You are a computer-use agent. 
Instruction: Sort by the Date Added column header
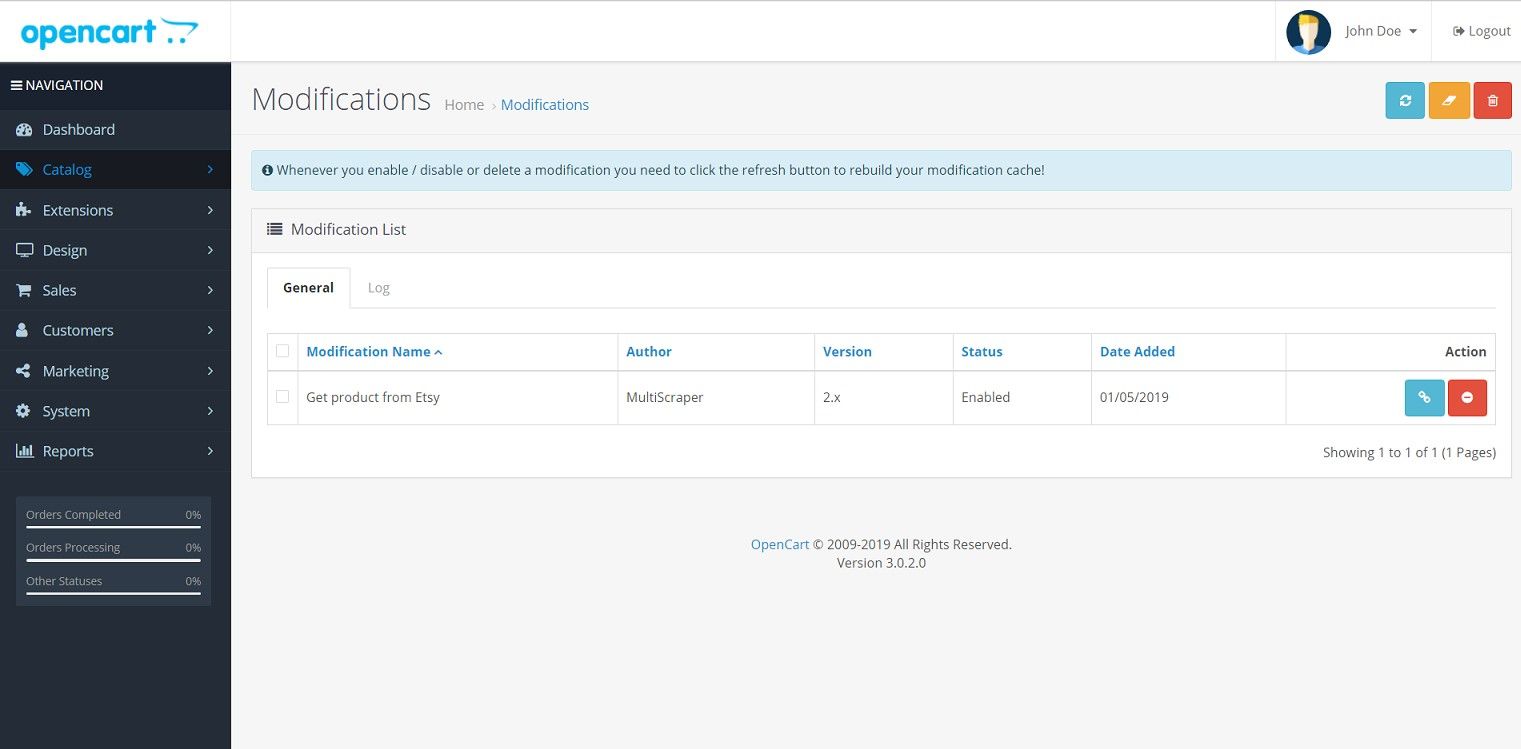1137,351
